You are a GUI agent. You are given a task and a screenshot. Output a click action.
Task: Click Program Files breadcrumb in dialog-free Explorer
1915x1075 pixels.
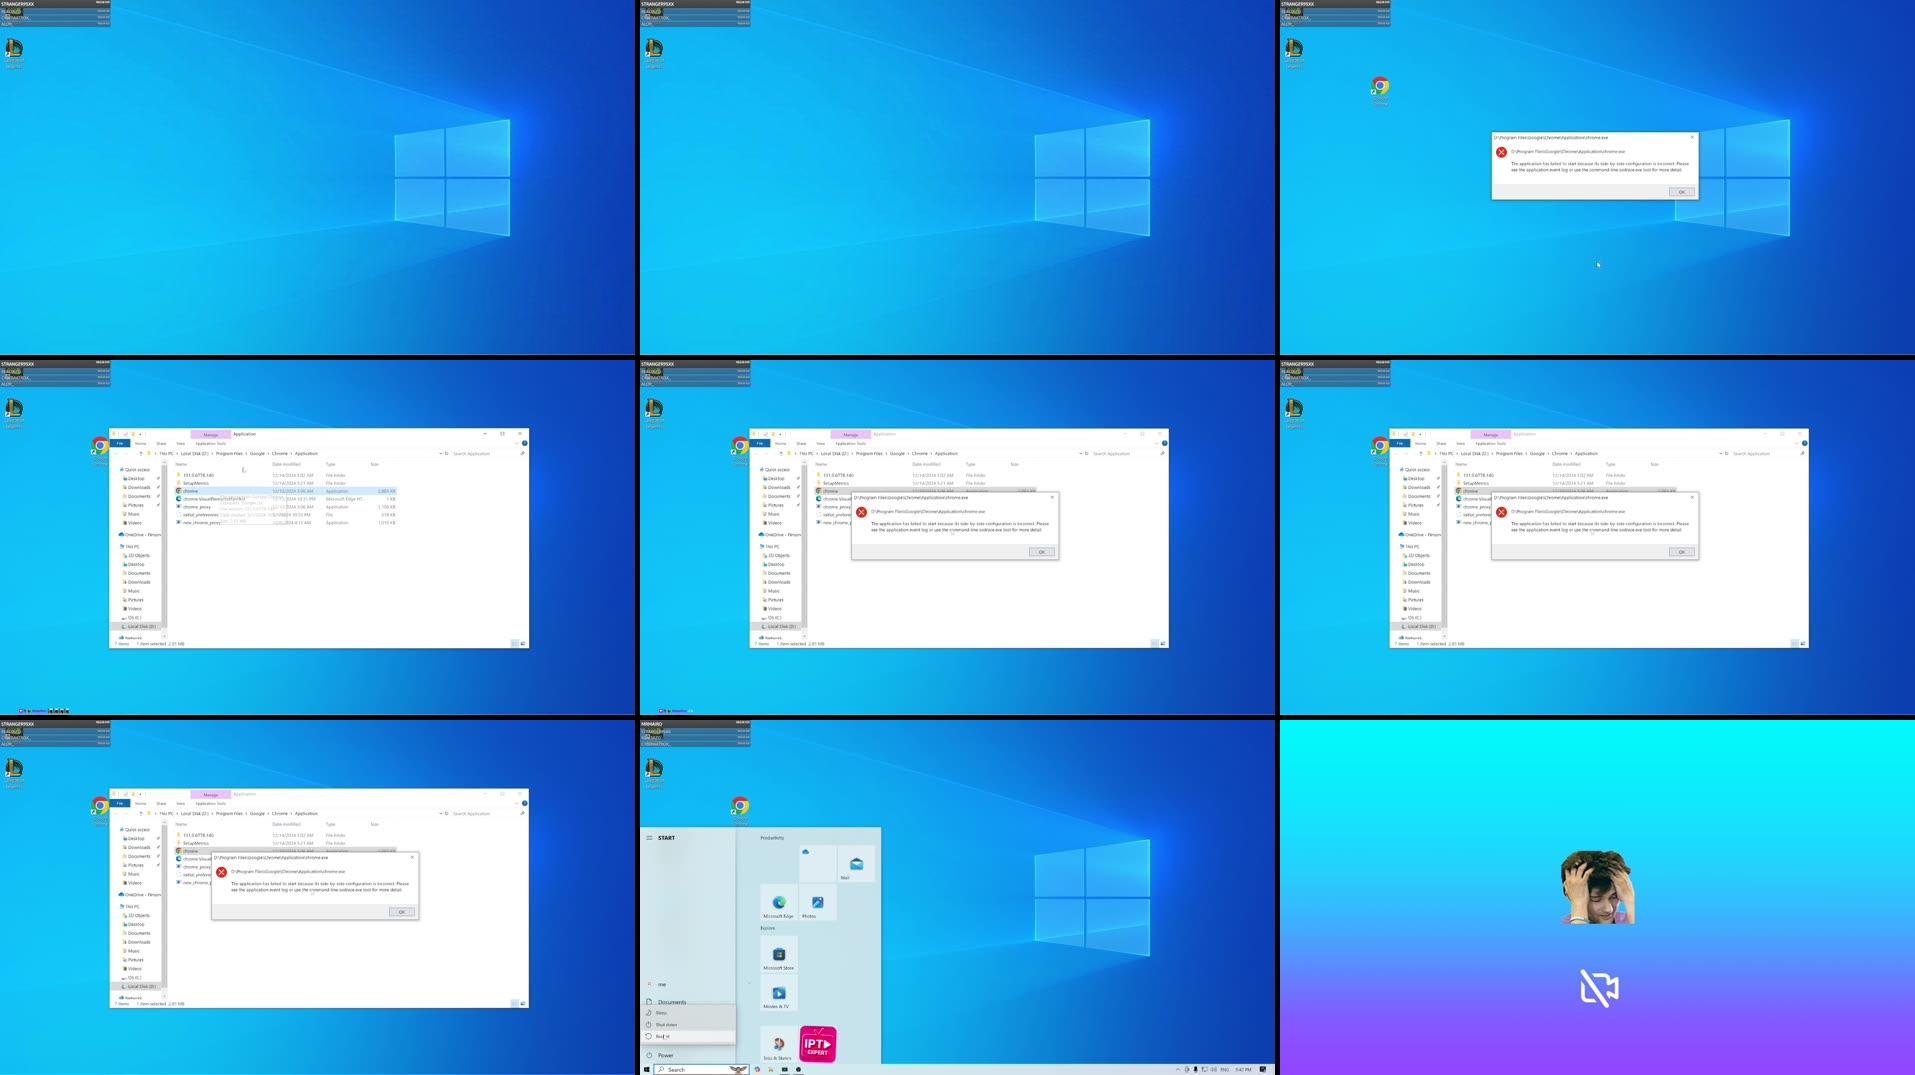point(229,453)
